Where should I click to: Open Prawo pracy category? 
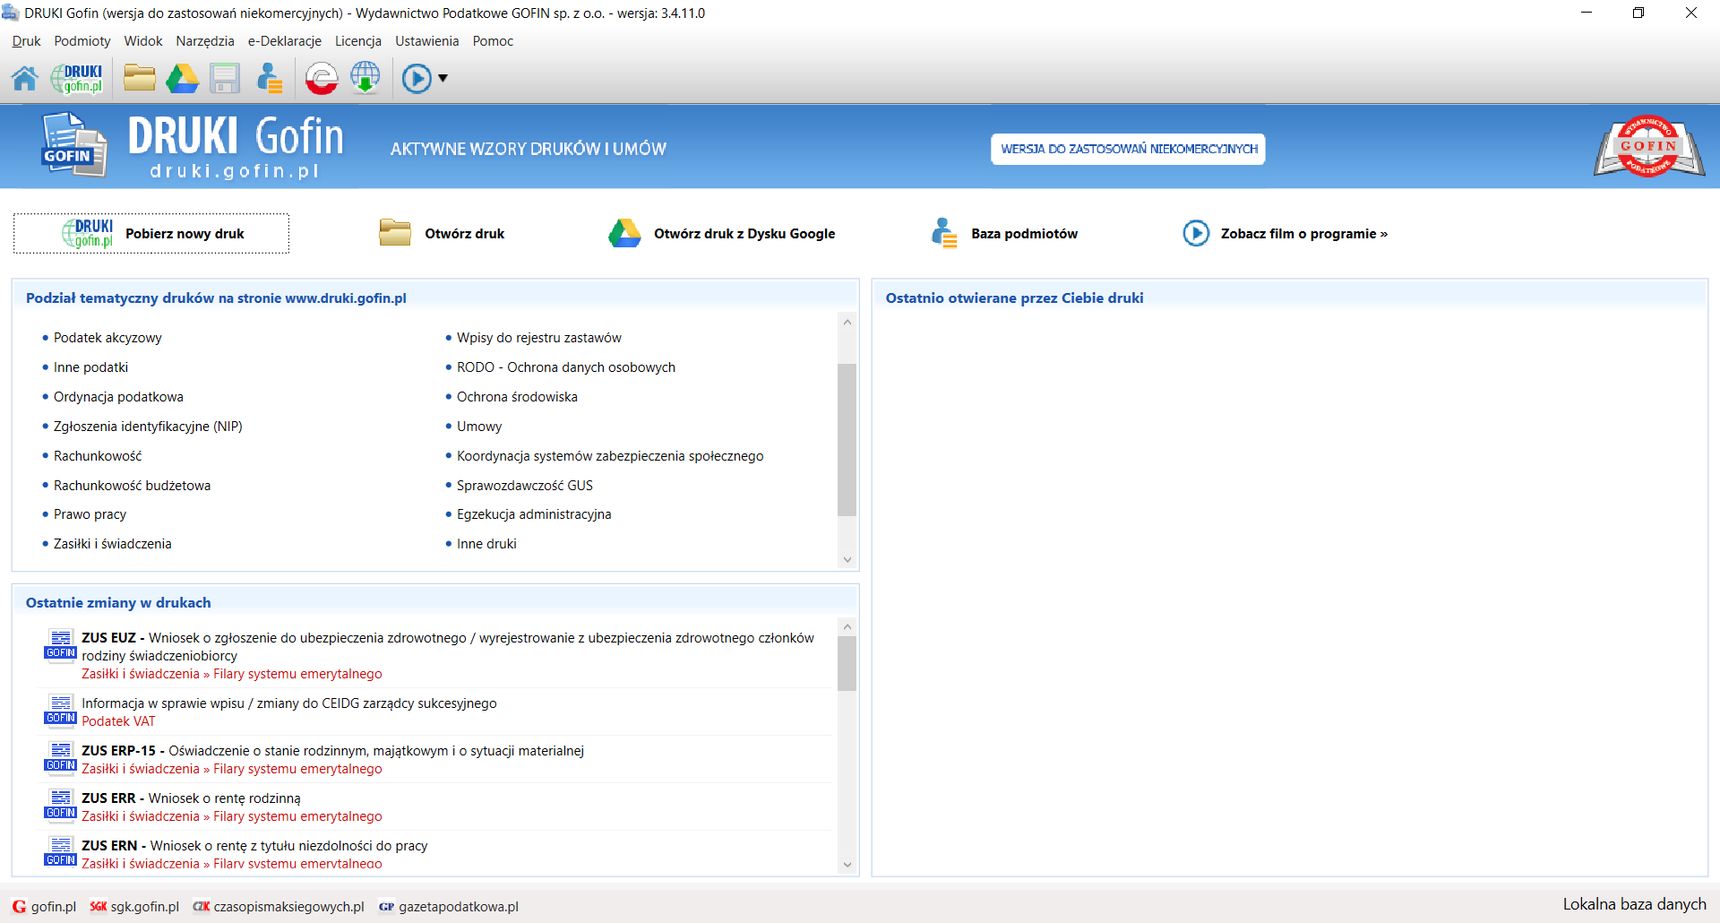click(90, 514)
